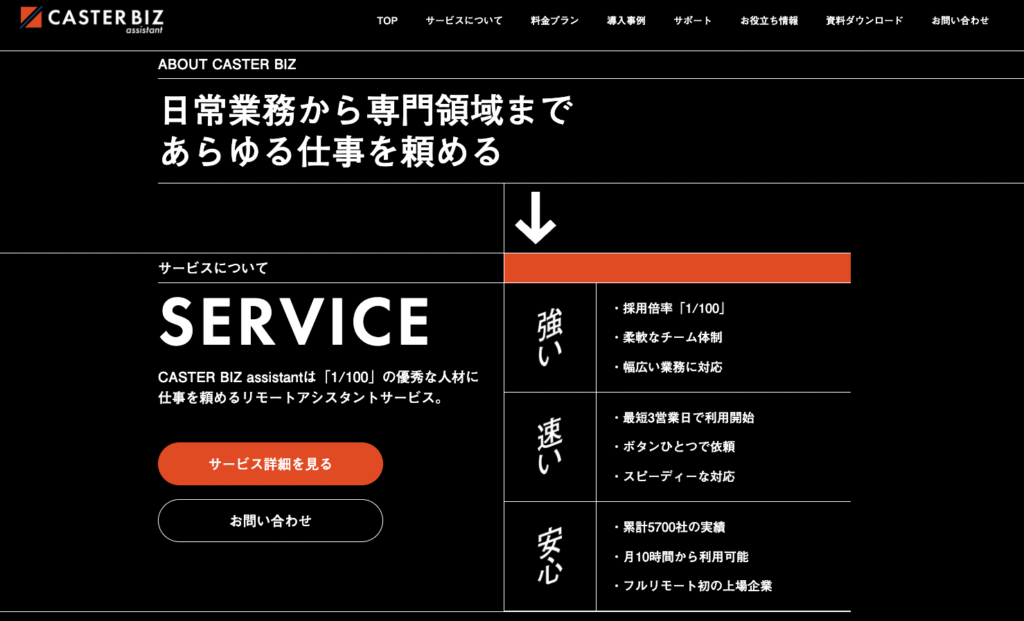Click the CASTER BIZ assistant logo
This screenshot has height=621, width=1024.
pos(92,20)
